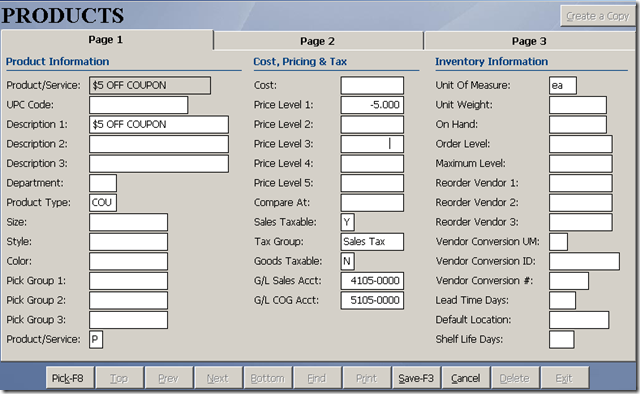Cancel editing the product
Image resolution: width=640 pixels, height=394 pixels.
466,378
